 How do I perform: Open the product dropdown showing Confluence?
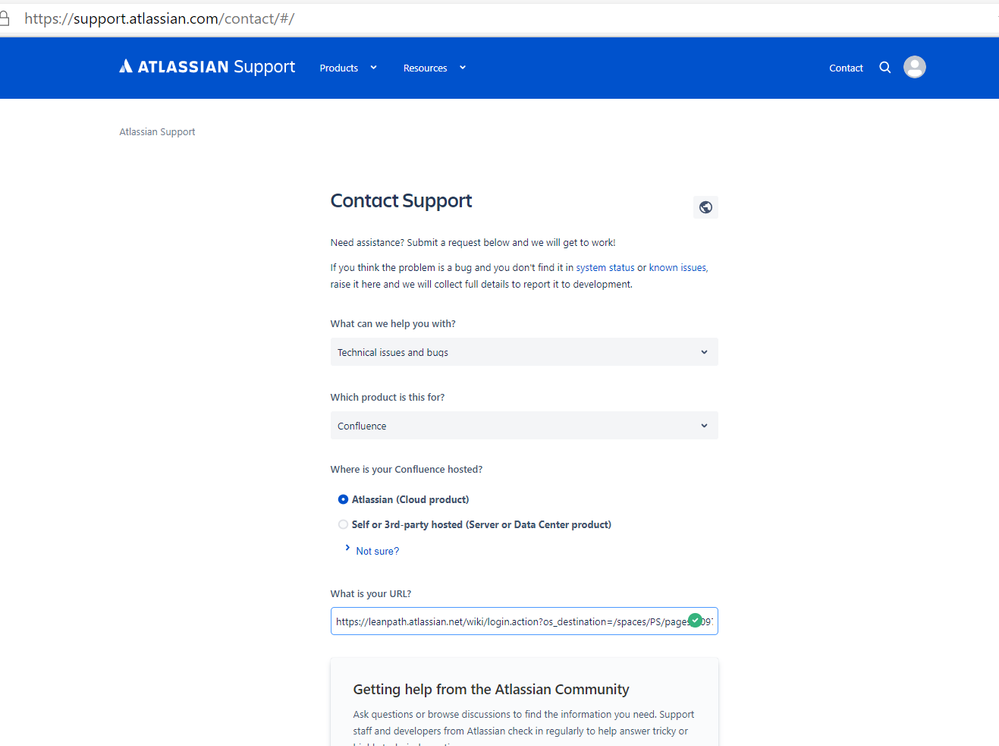524,426
